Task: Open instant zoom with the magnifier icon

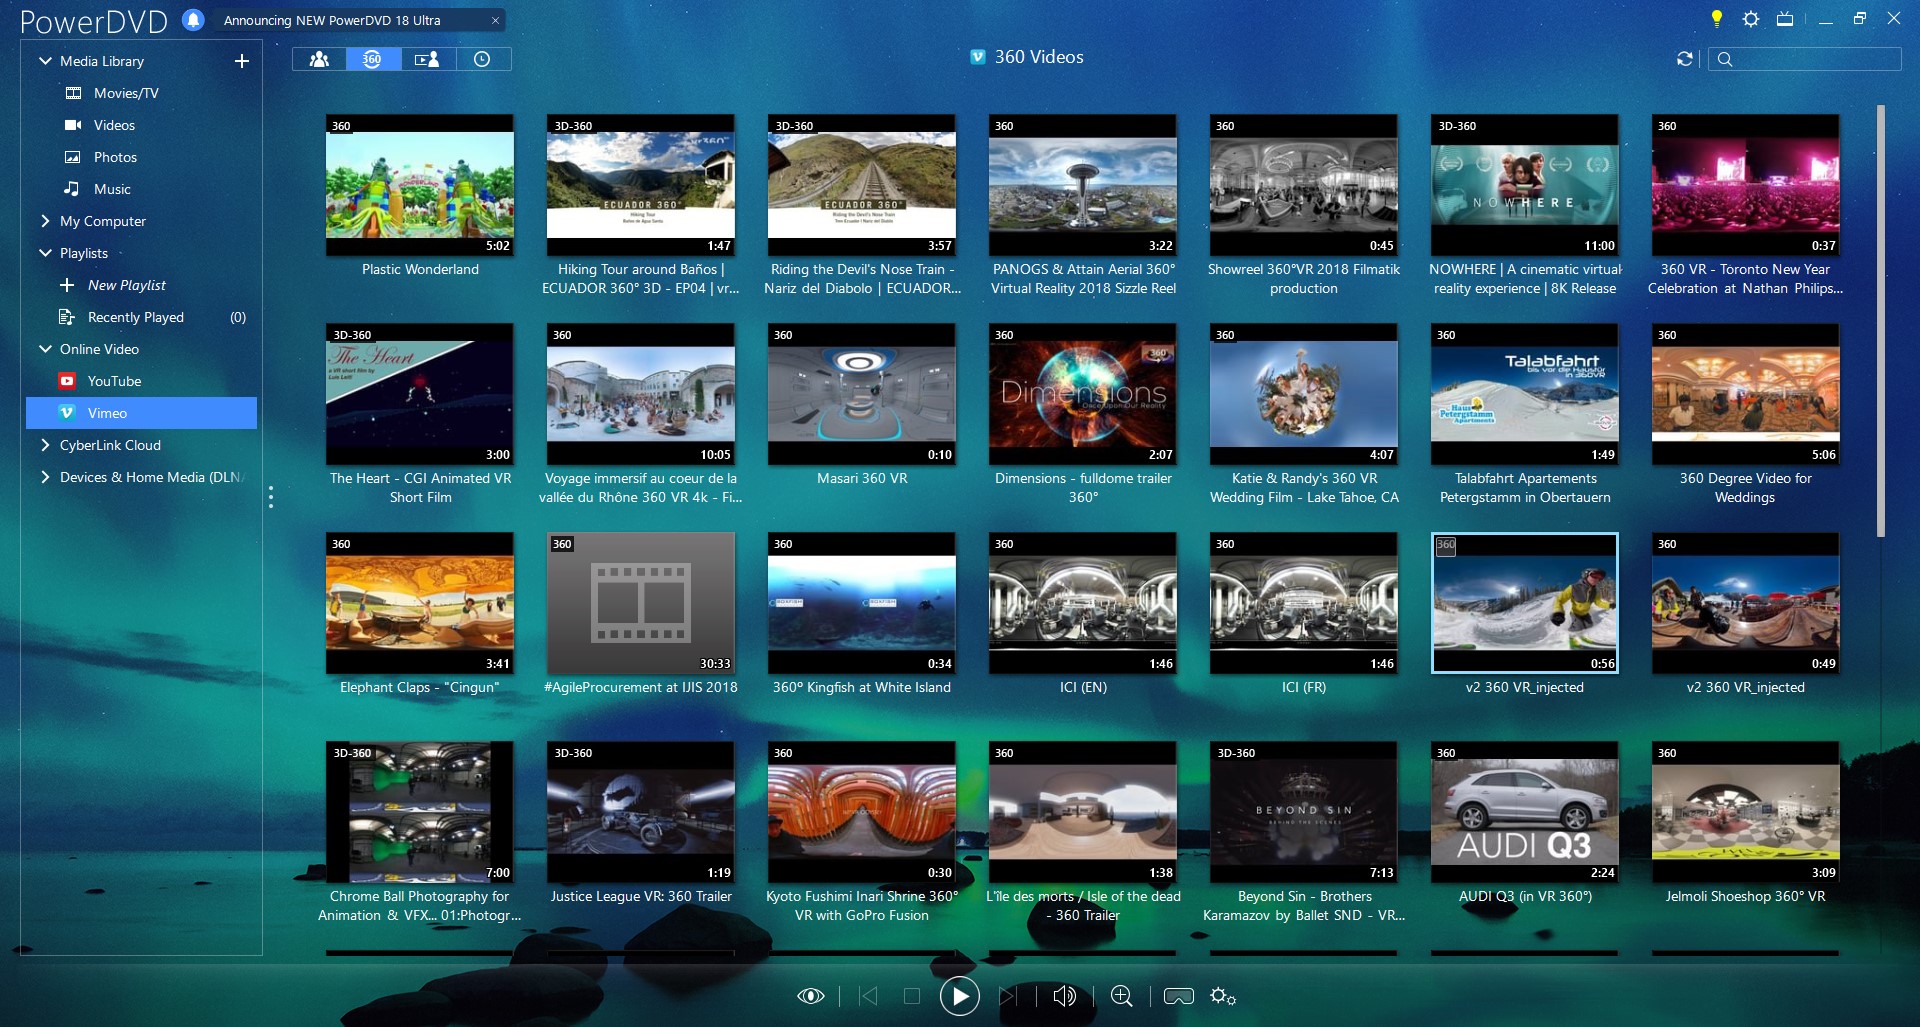Action: tap(1121, 996)
